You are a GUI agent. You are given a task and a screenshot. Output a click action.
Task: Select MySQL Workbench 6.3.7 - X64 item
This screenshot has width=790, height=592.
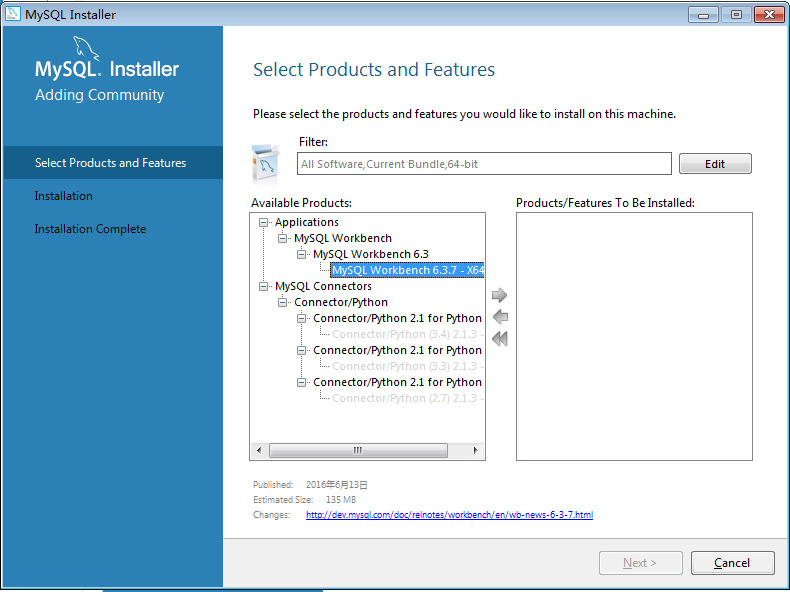pos(408,270)
